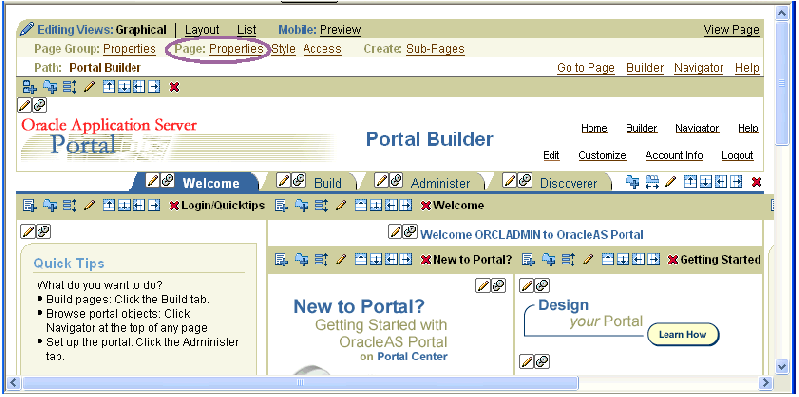
Task: Switch to List editing view
Action: coord(247,30)
